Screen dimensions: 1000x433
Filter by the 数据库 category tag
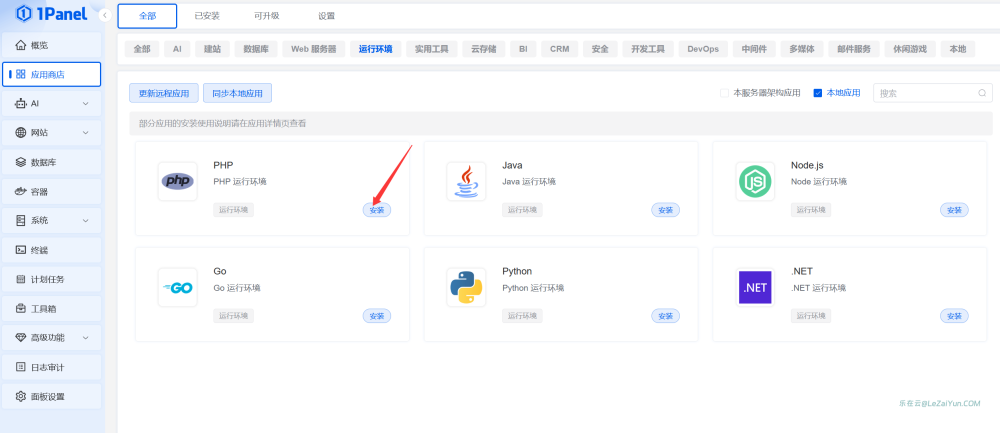pos(256,49)
